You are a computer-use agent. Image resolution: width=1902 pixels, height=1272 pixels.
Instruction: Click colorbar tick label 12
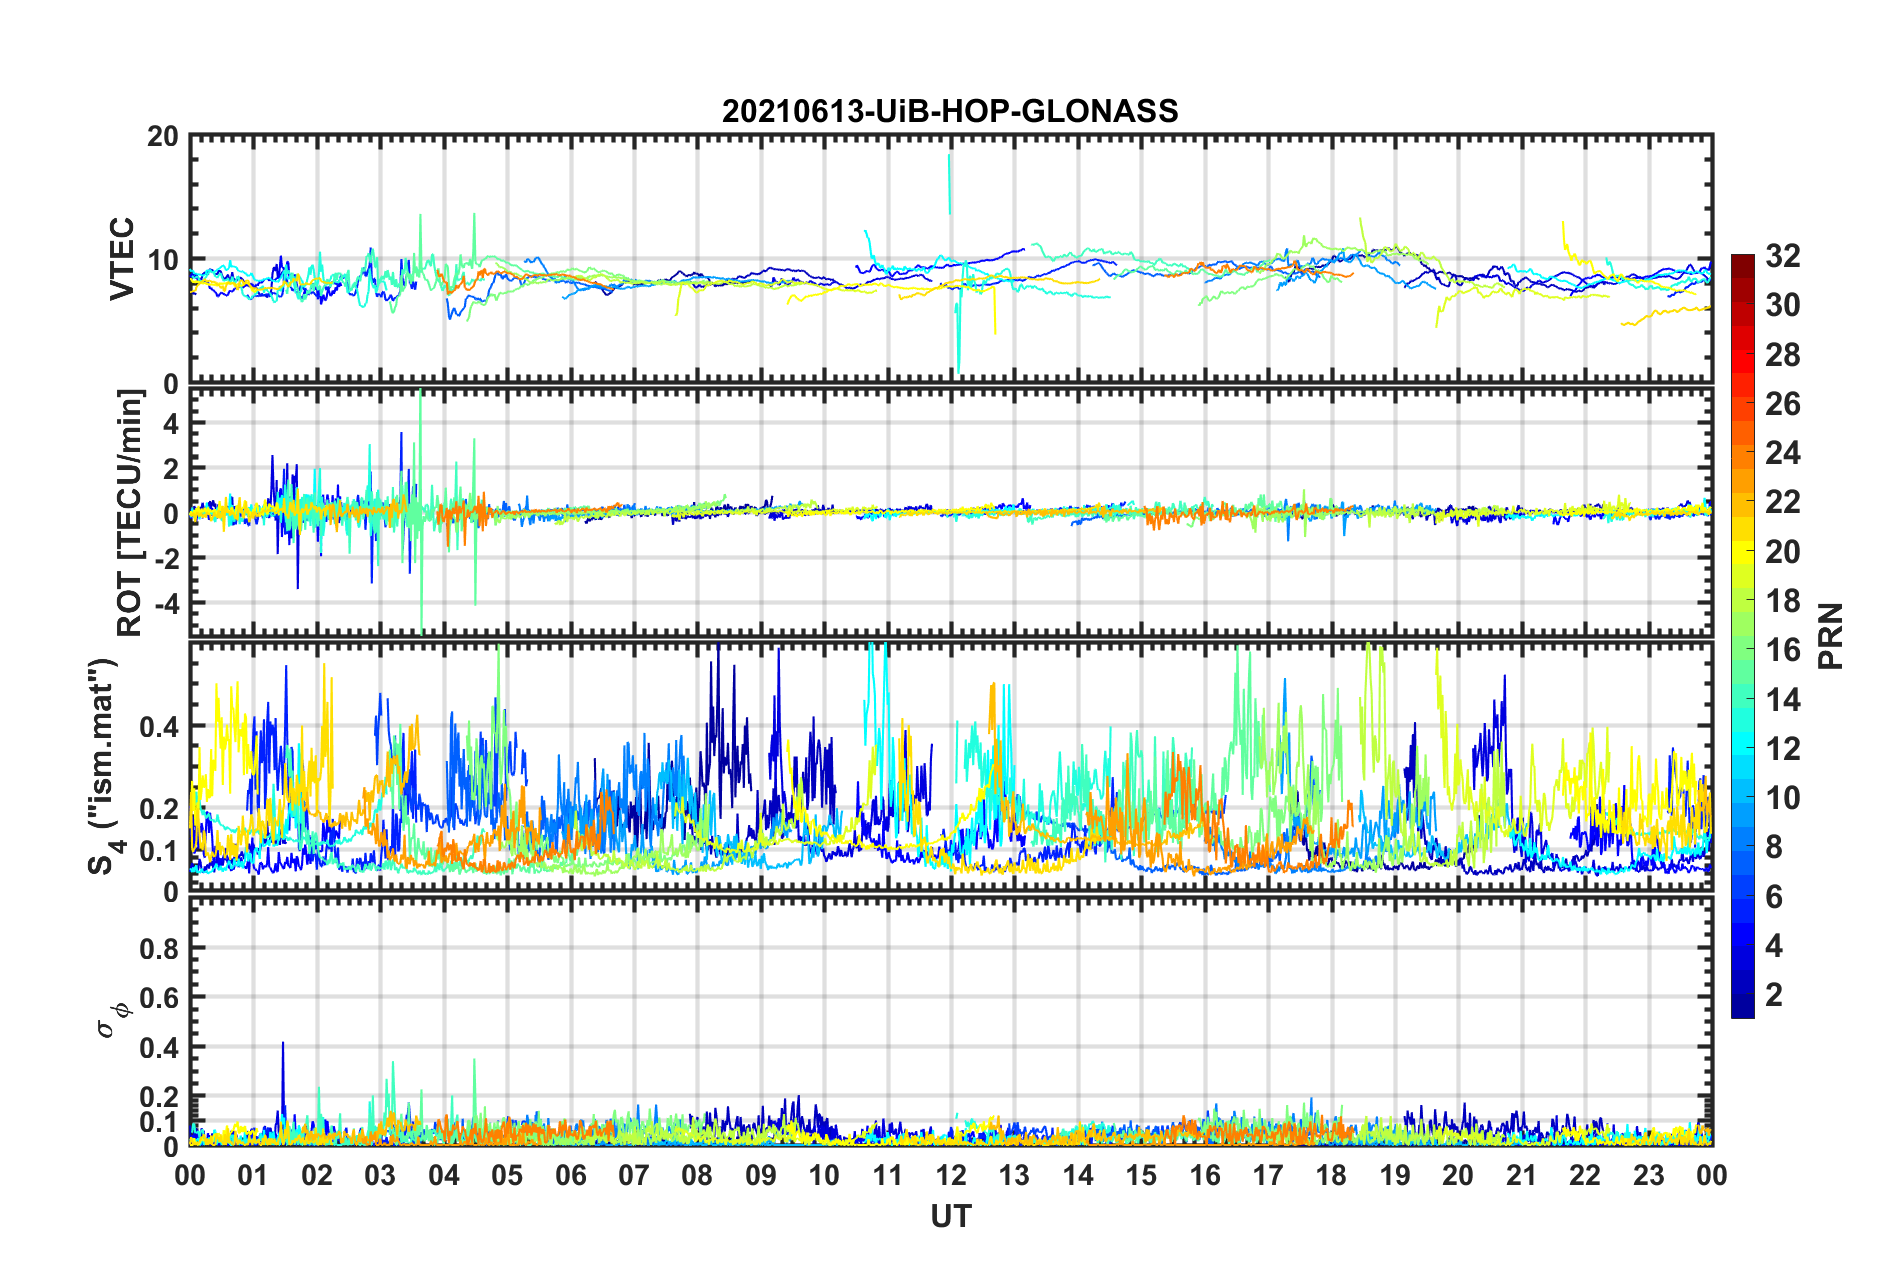click(x=1782, y=749)
